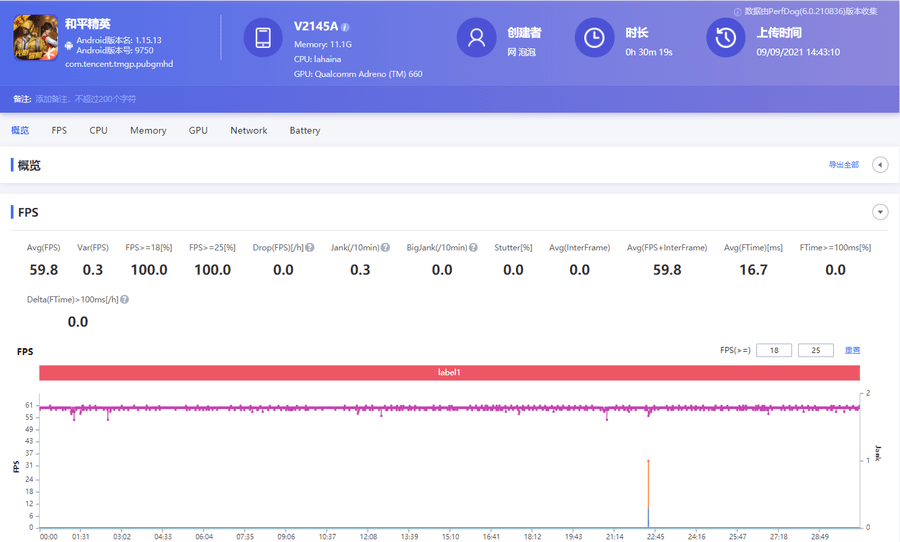Click the FPS threshold field showing 18

(x=774, y=350)
